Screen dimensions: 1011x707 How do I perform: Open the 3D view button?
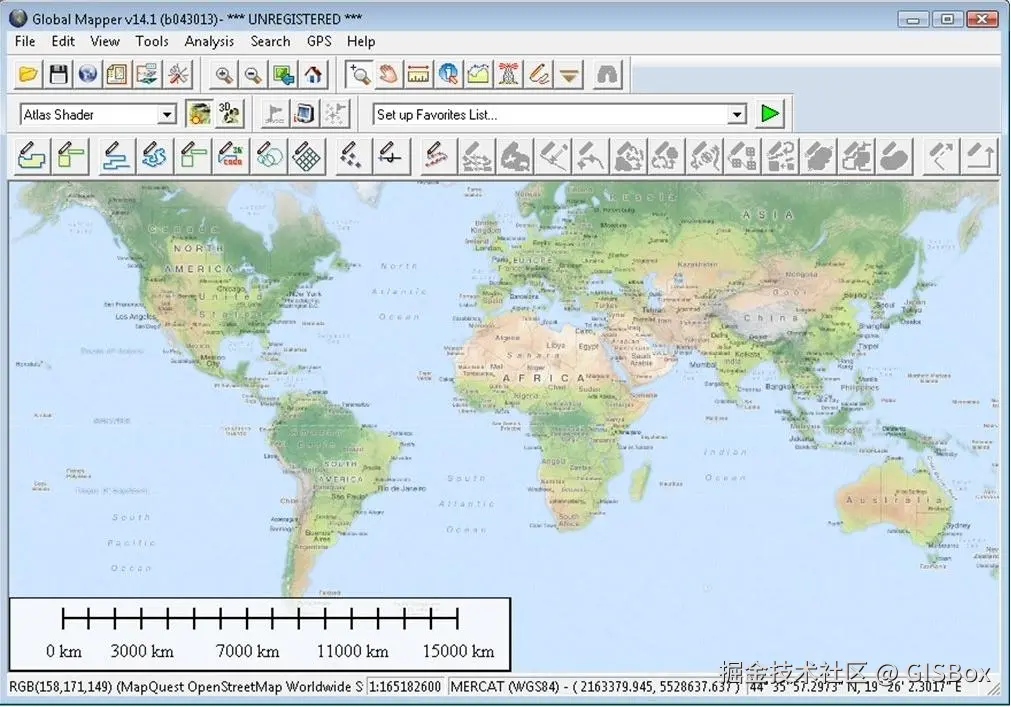coord(229,114)
